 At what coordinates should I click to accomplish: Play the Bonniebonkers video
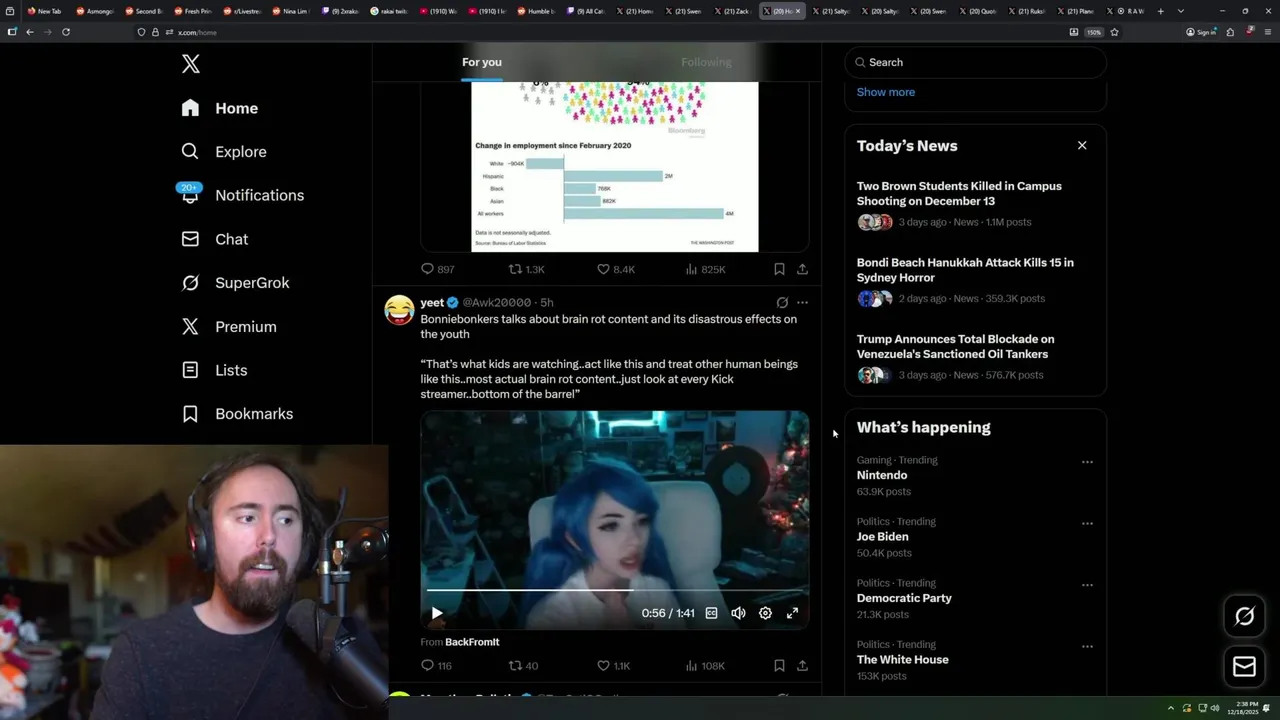[437, 613]
